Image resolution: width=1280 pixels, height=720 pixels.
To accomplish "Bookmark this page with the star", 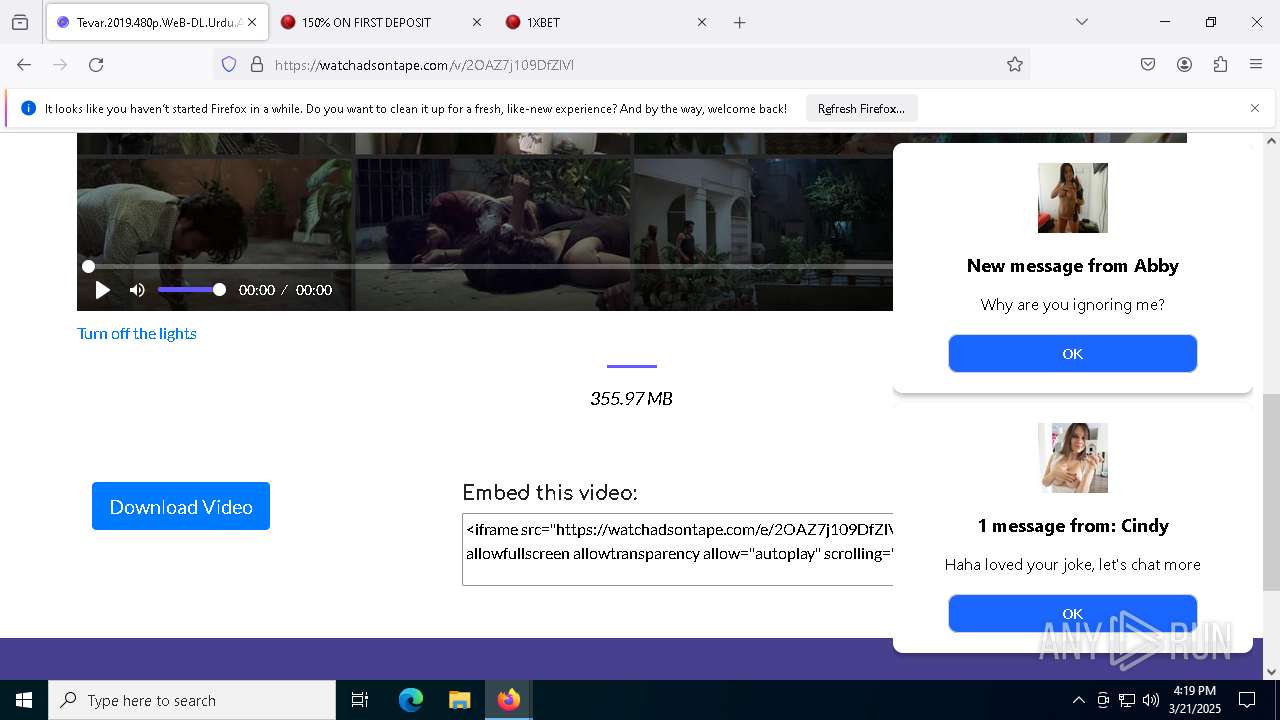I will (x=1015, y=64).
